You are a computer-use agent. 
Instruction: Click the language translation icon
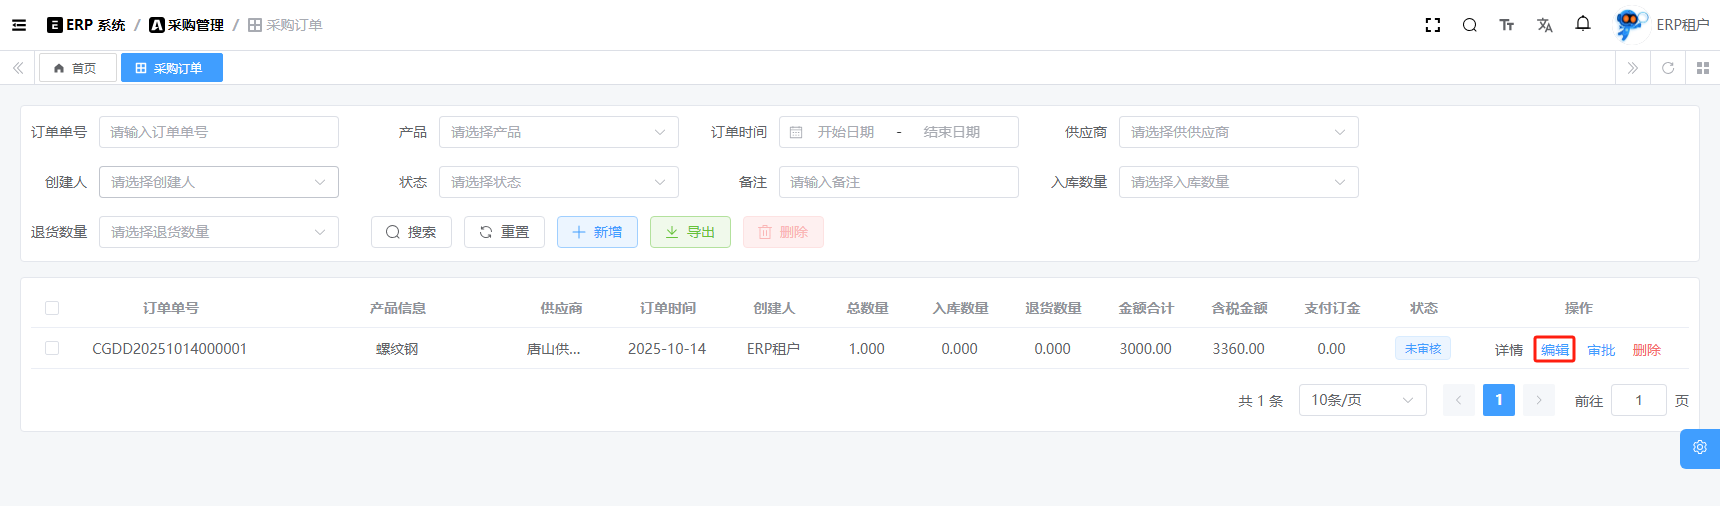coord(1544,25)
